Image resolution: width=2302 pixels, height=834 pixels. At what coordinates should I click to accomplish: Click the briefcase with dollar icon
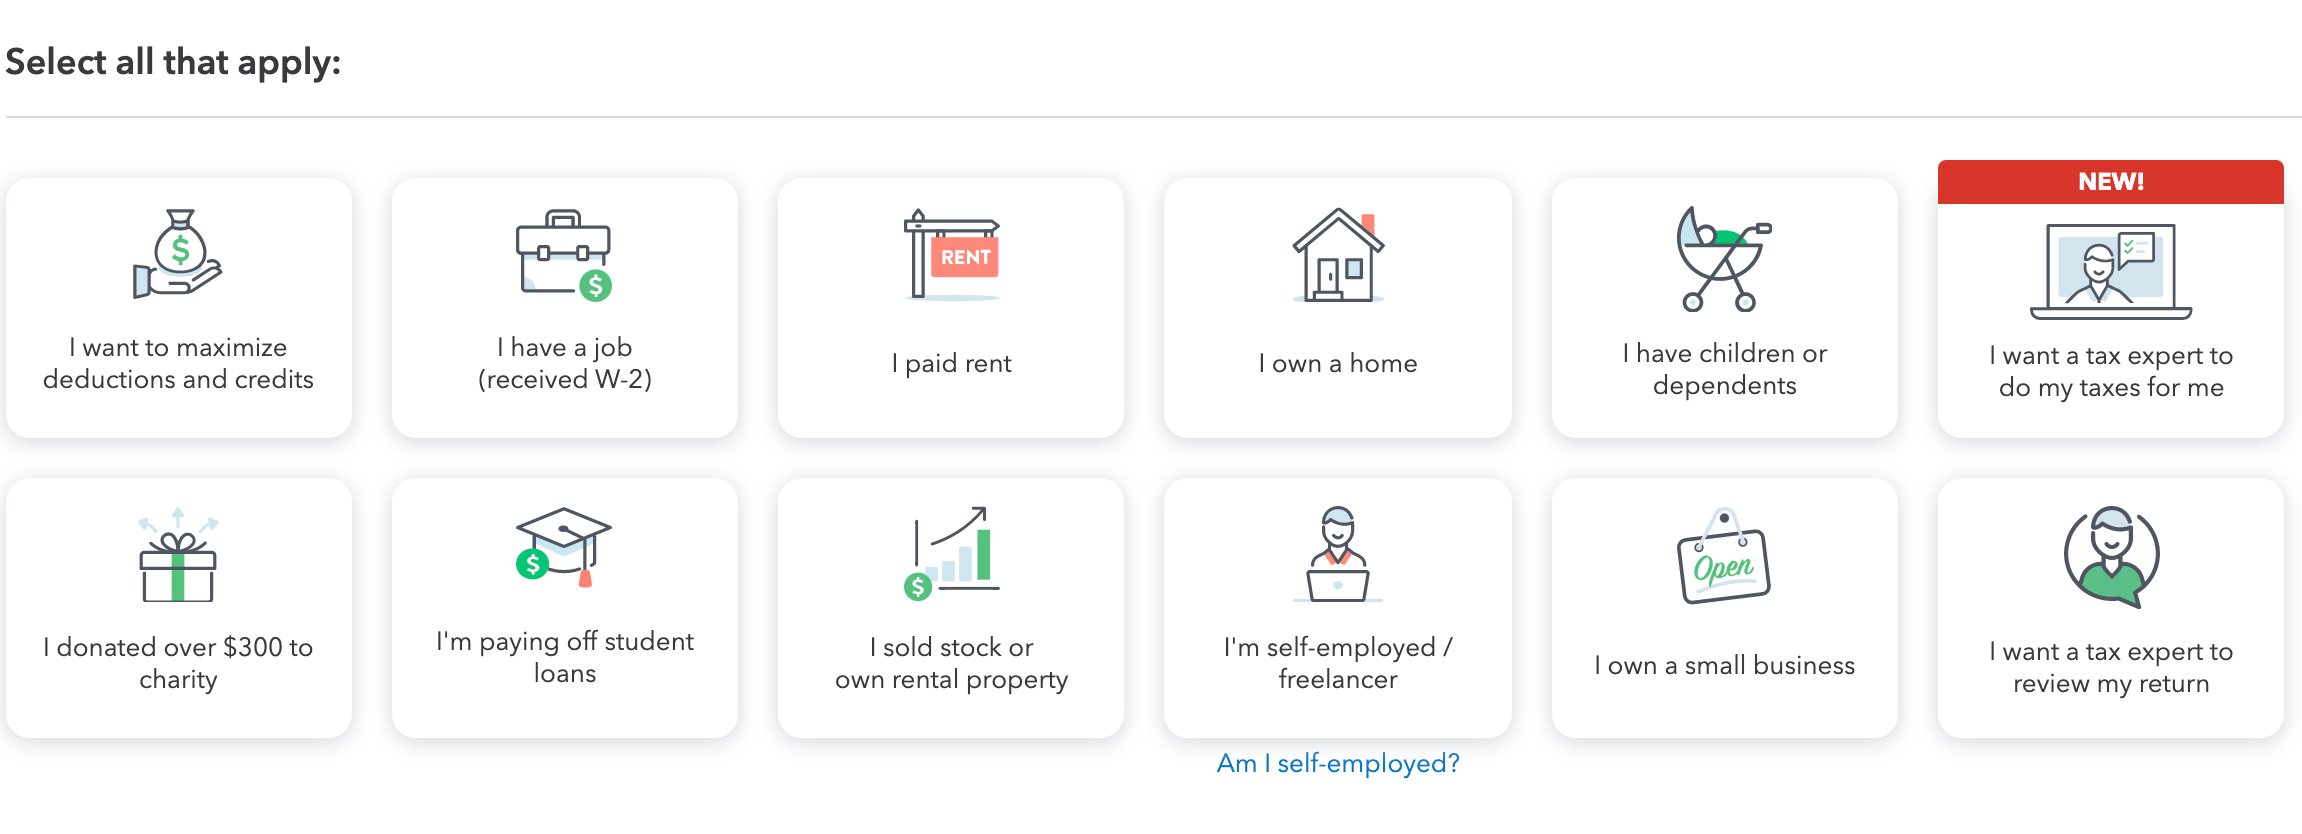pyautogui.click(x=564, y=255)
